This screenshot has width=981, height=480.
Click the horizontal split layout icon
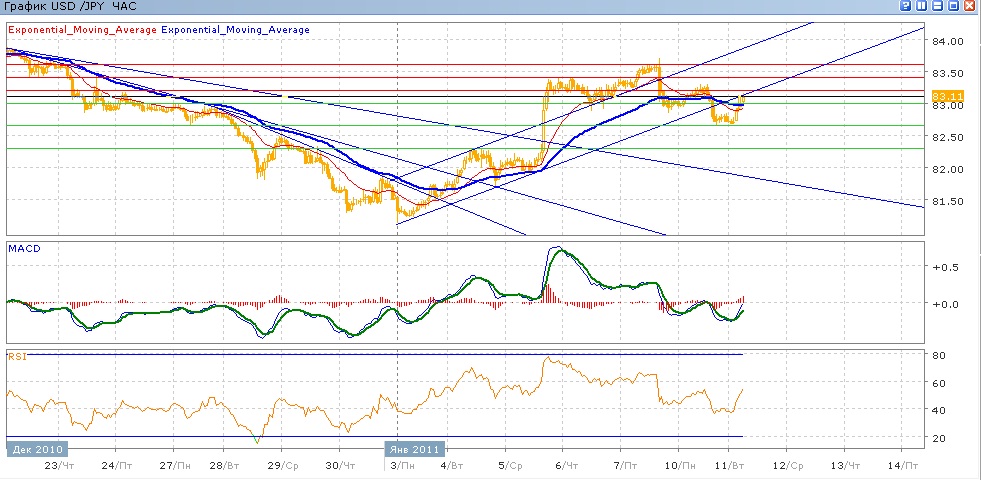[x=938, y=6]
